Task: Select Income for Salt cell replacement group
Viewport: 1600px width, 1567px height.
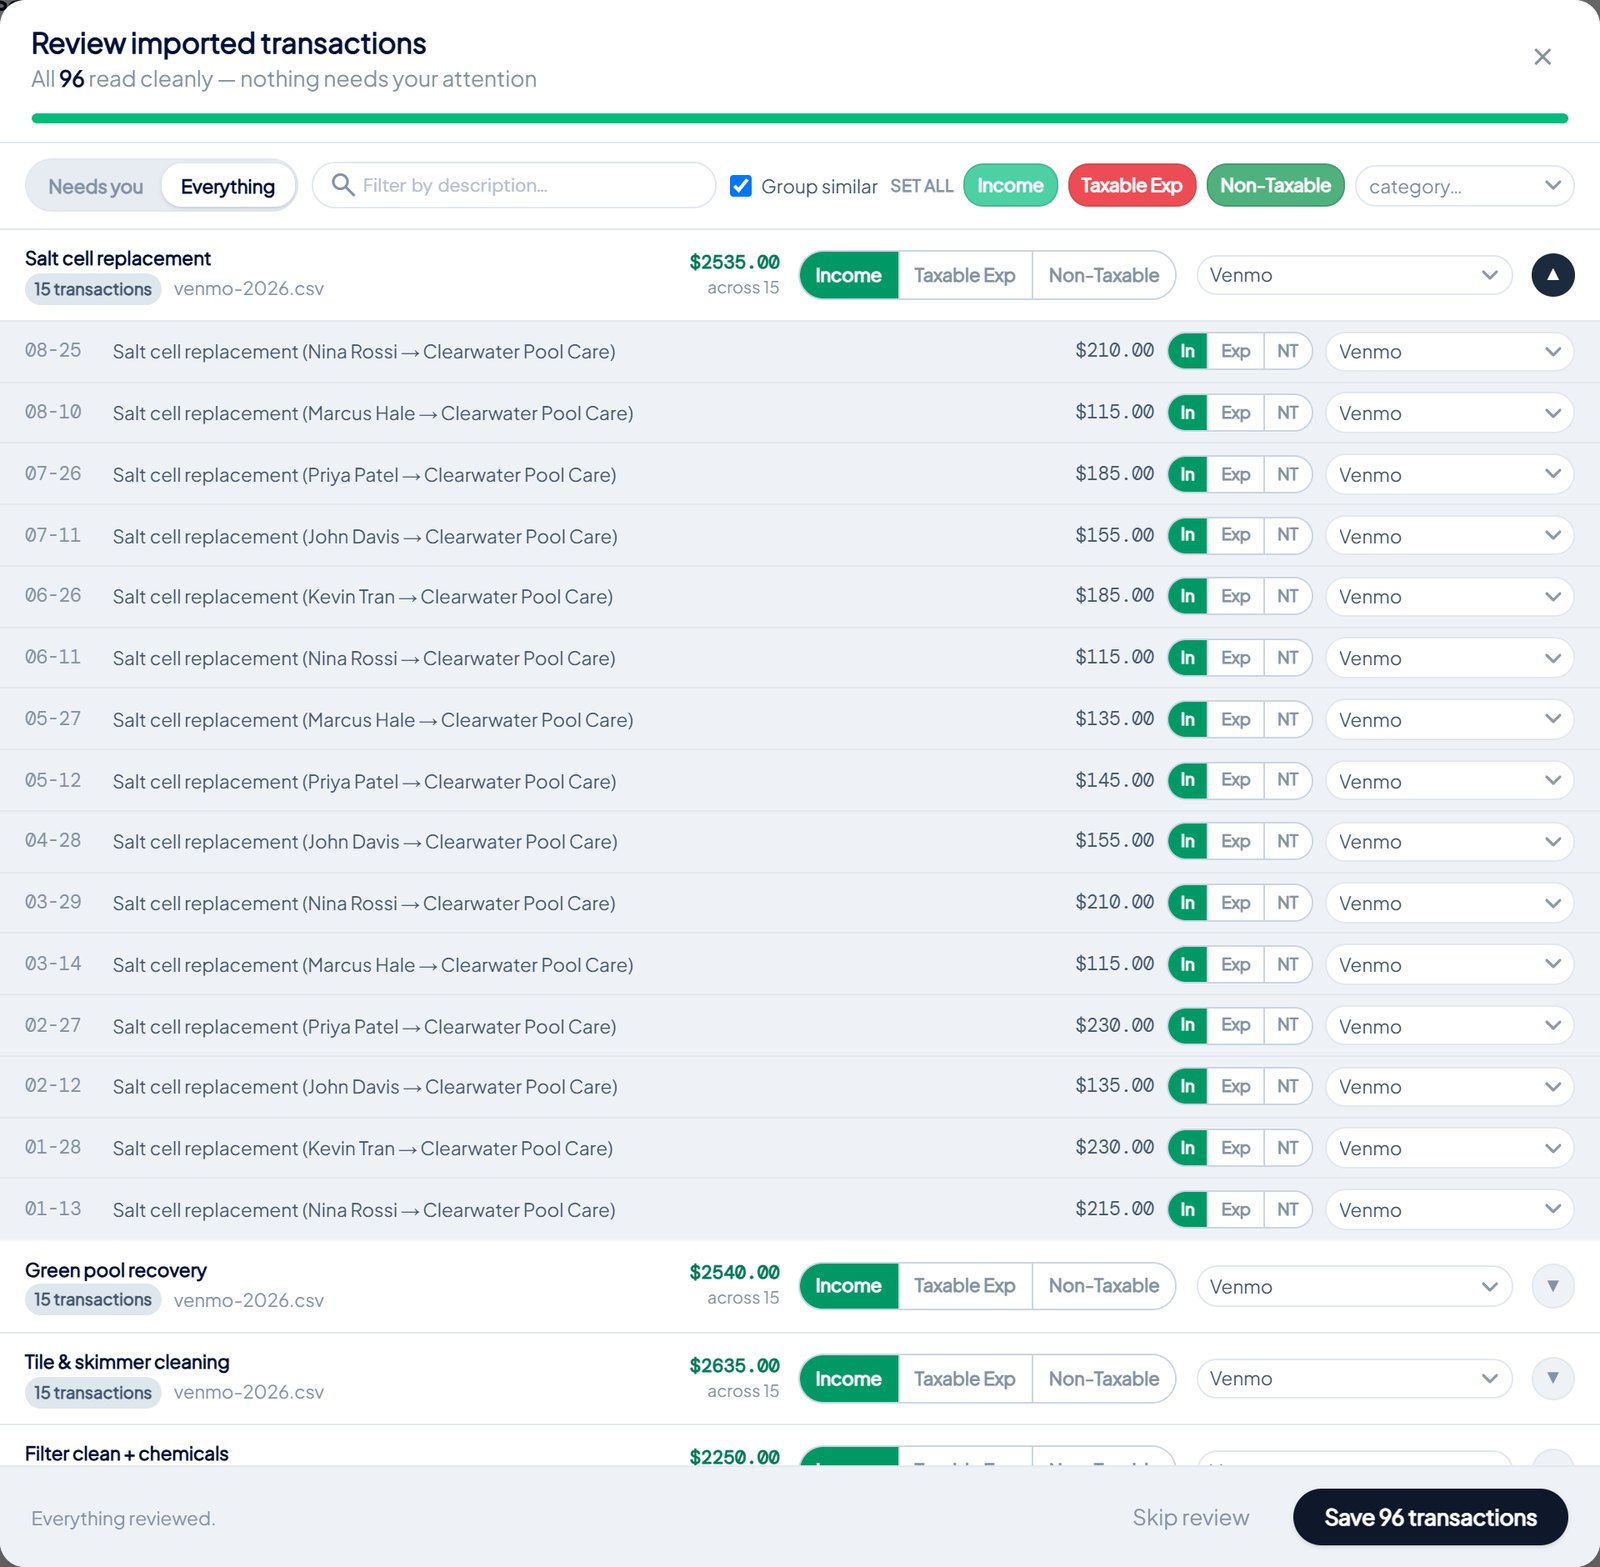Action: (848, 275)
